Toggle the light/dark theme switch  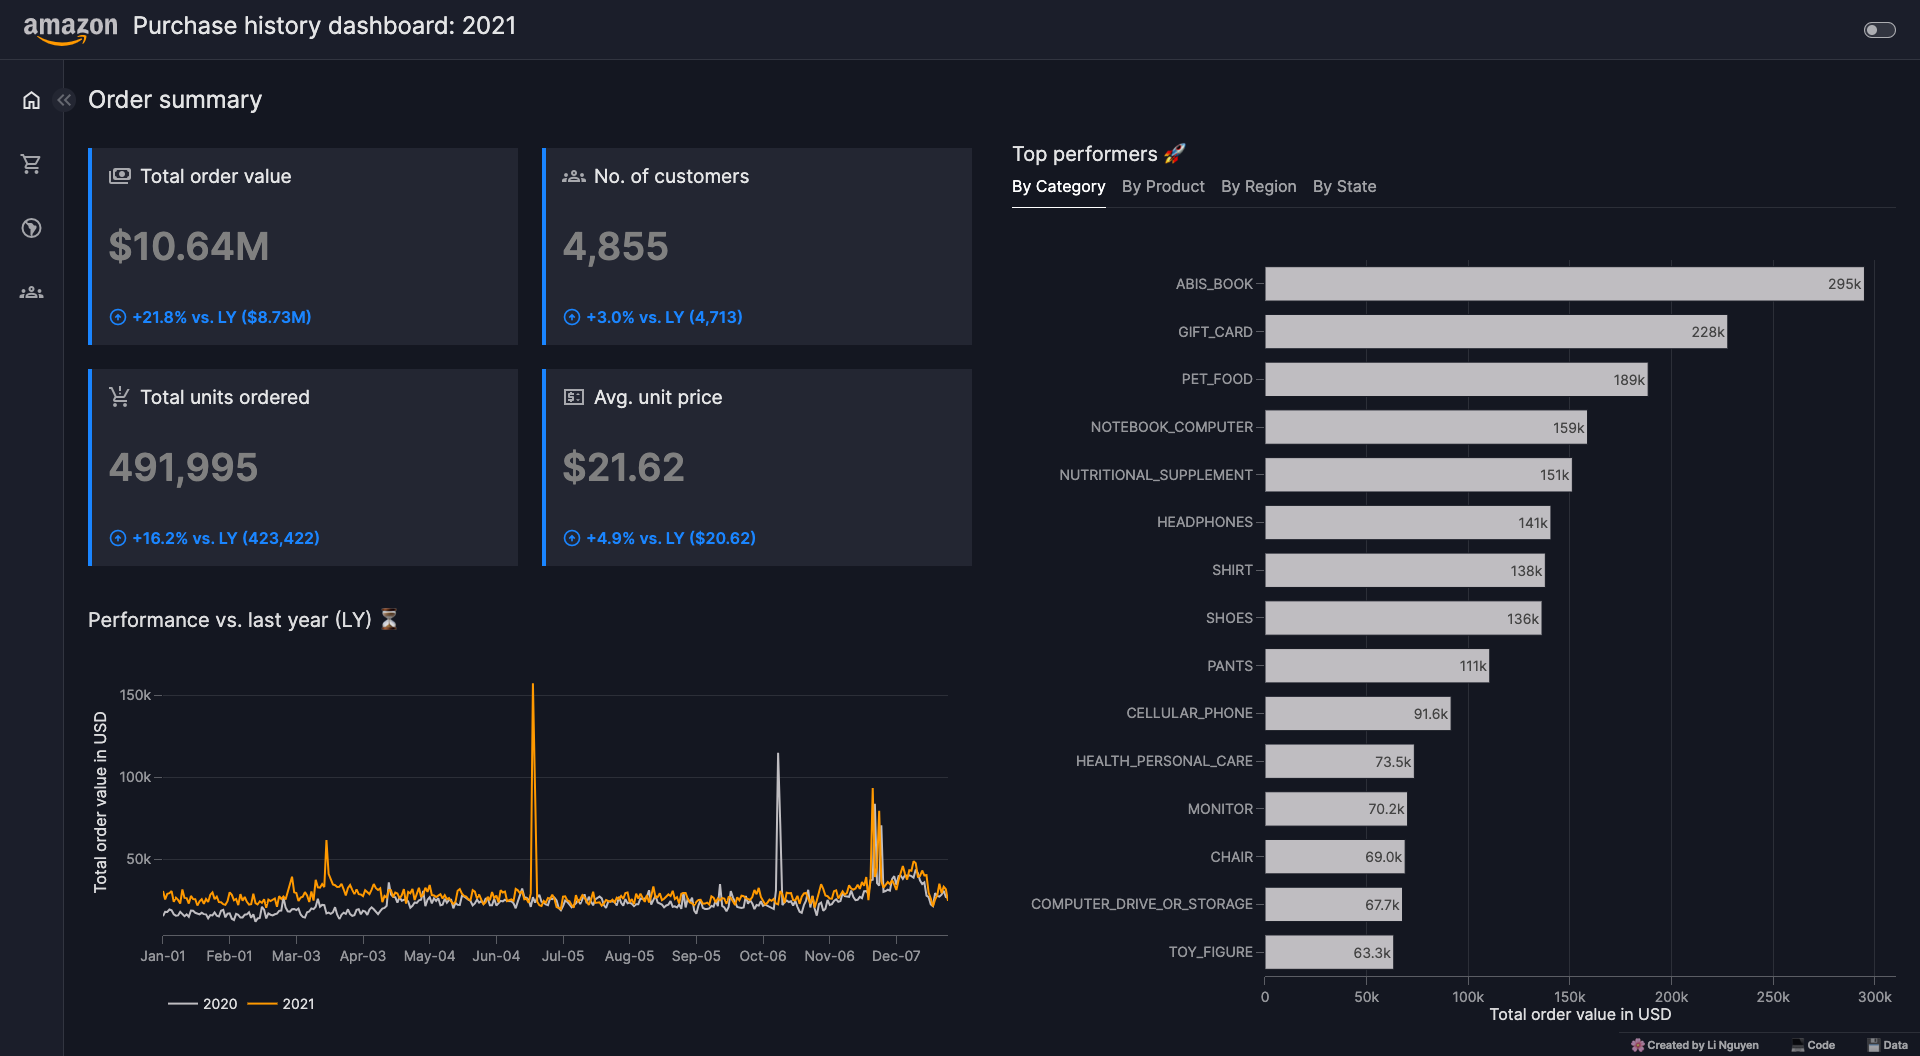(1879, 30)
